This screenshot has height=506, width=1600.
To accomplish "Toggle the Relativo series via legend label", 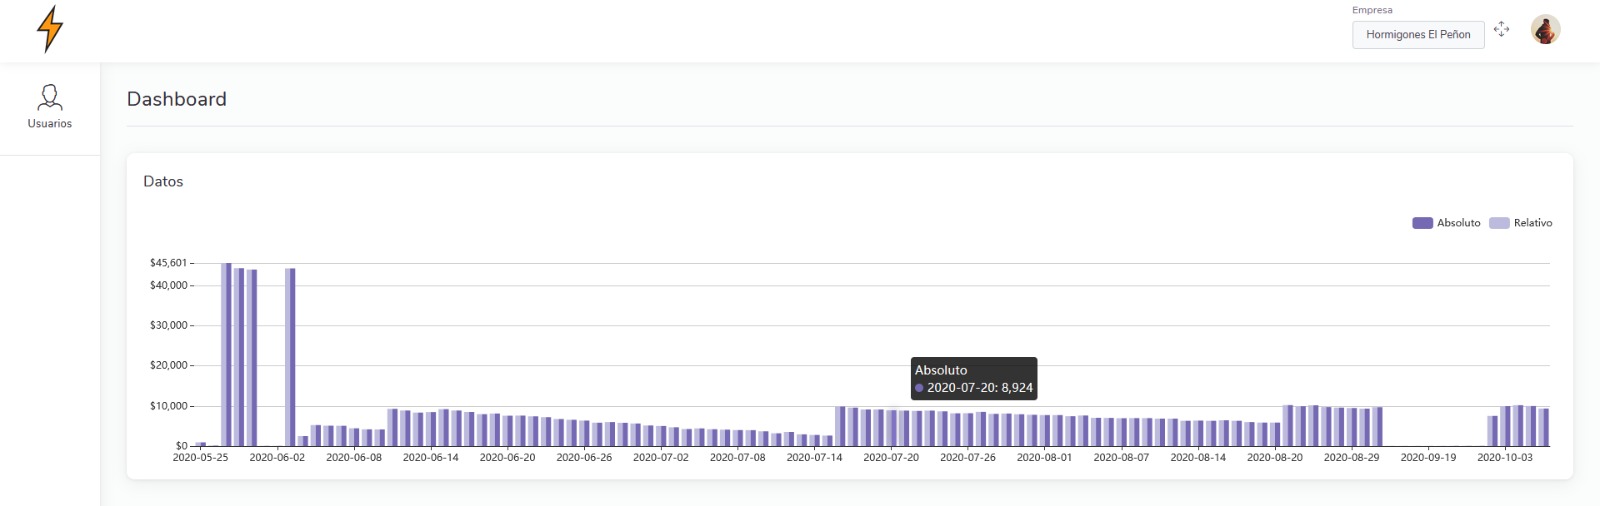I will coord(1533,223).
